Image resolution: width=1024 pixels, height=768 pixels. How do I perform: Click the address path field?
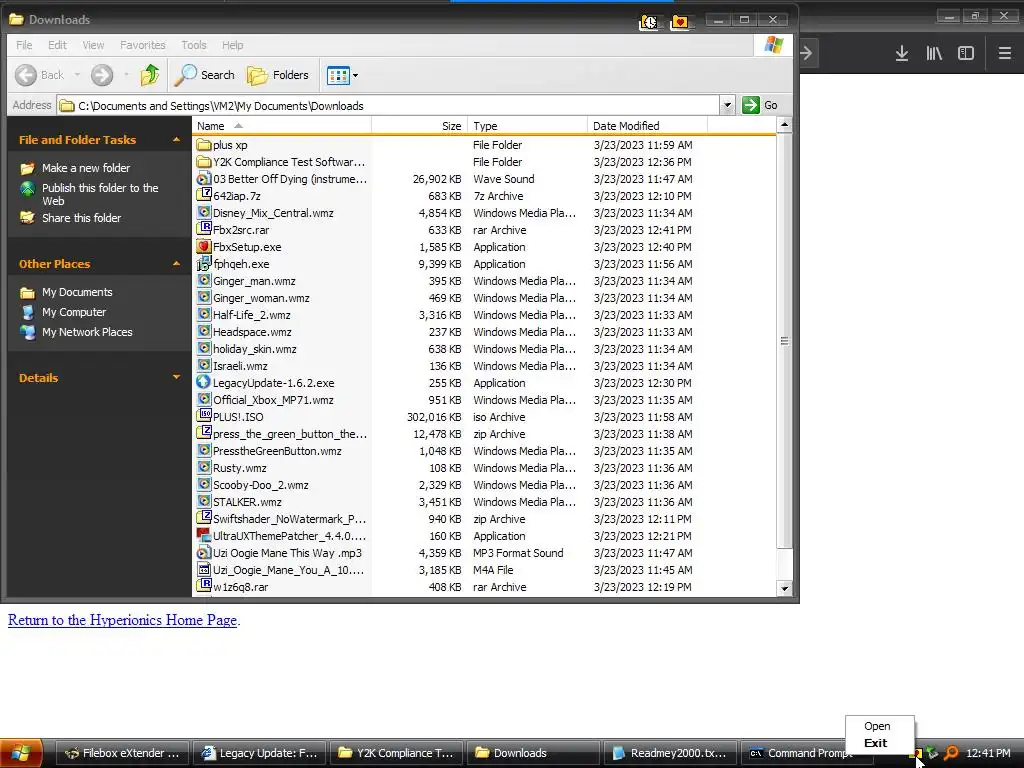click(x=388, y=105)
